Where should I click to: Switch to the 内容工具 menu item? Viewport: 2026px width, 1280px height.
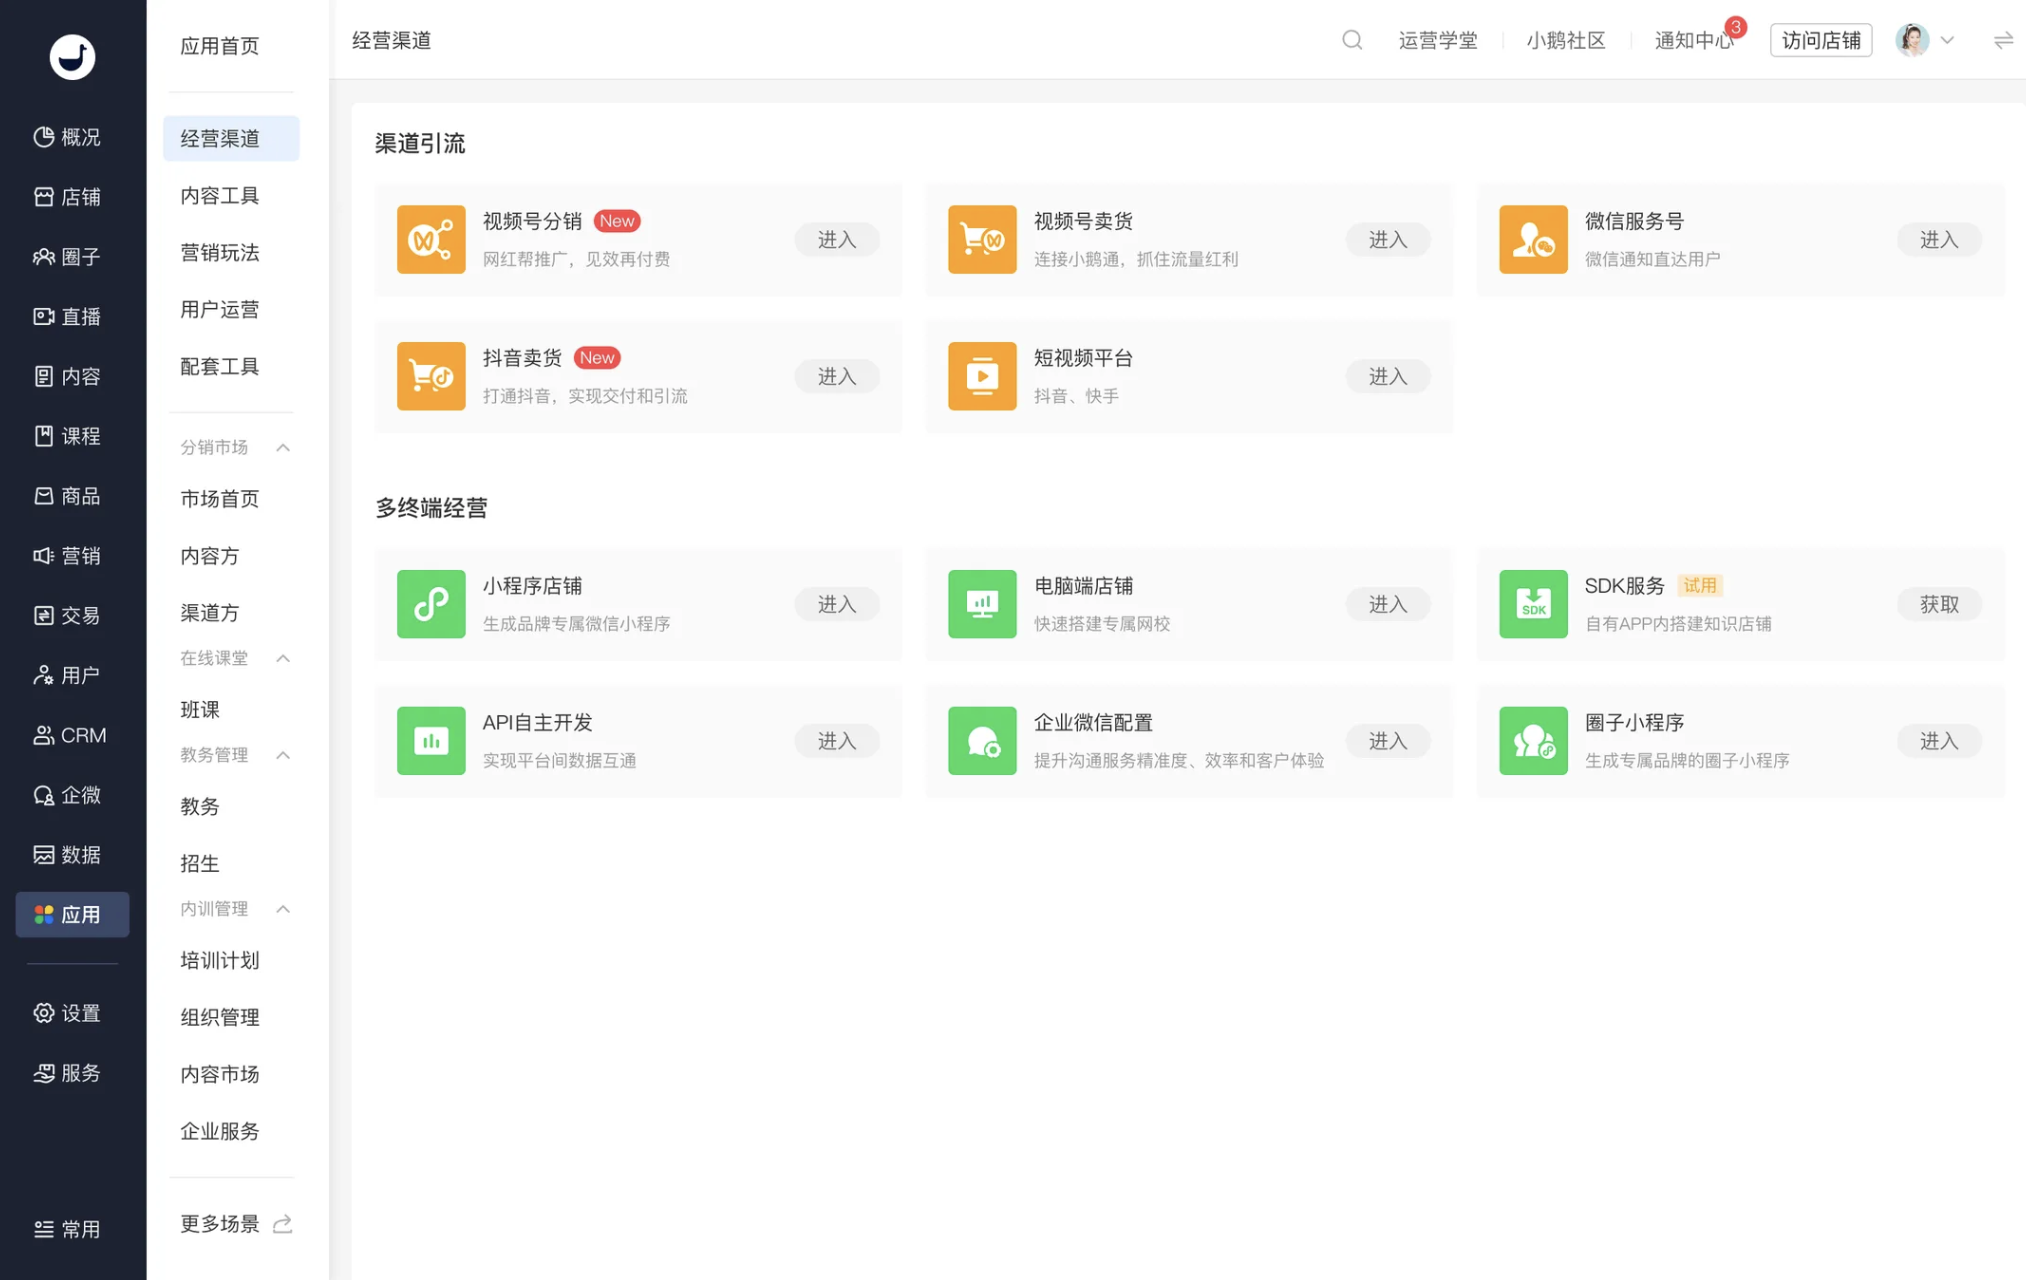(218, 195)
